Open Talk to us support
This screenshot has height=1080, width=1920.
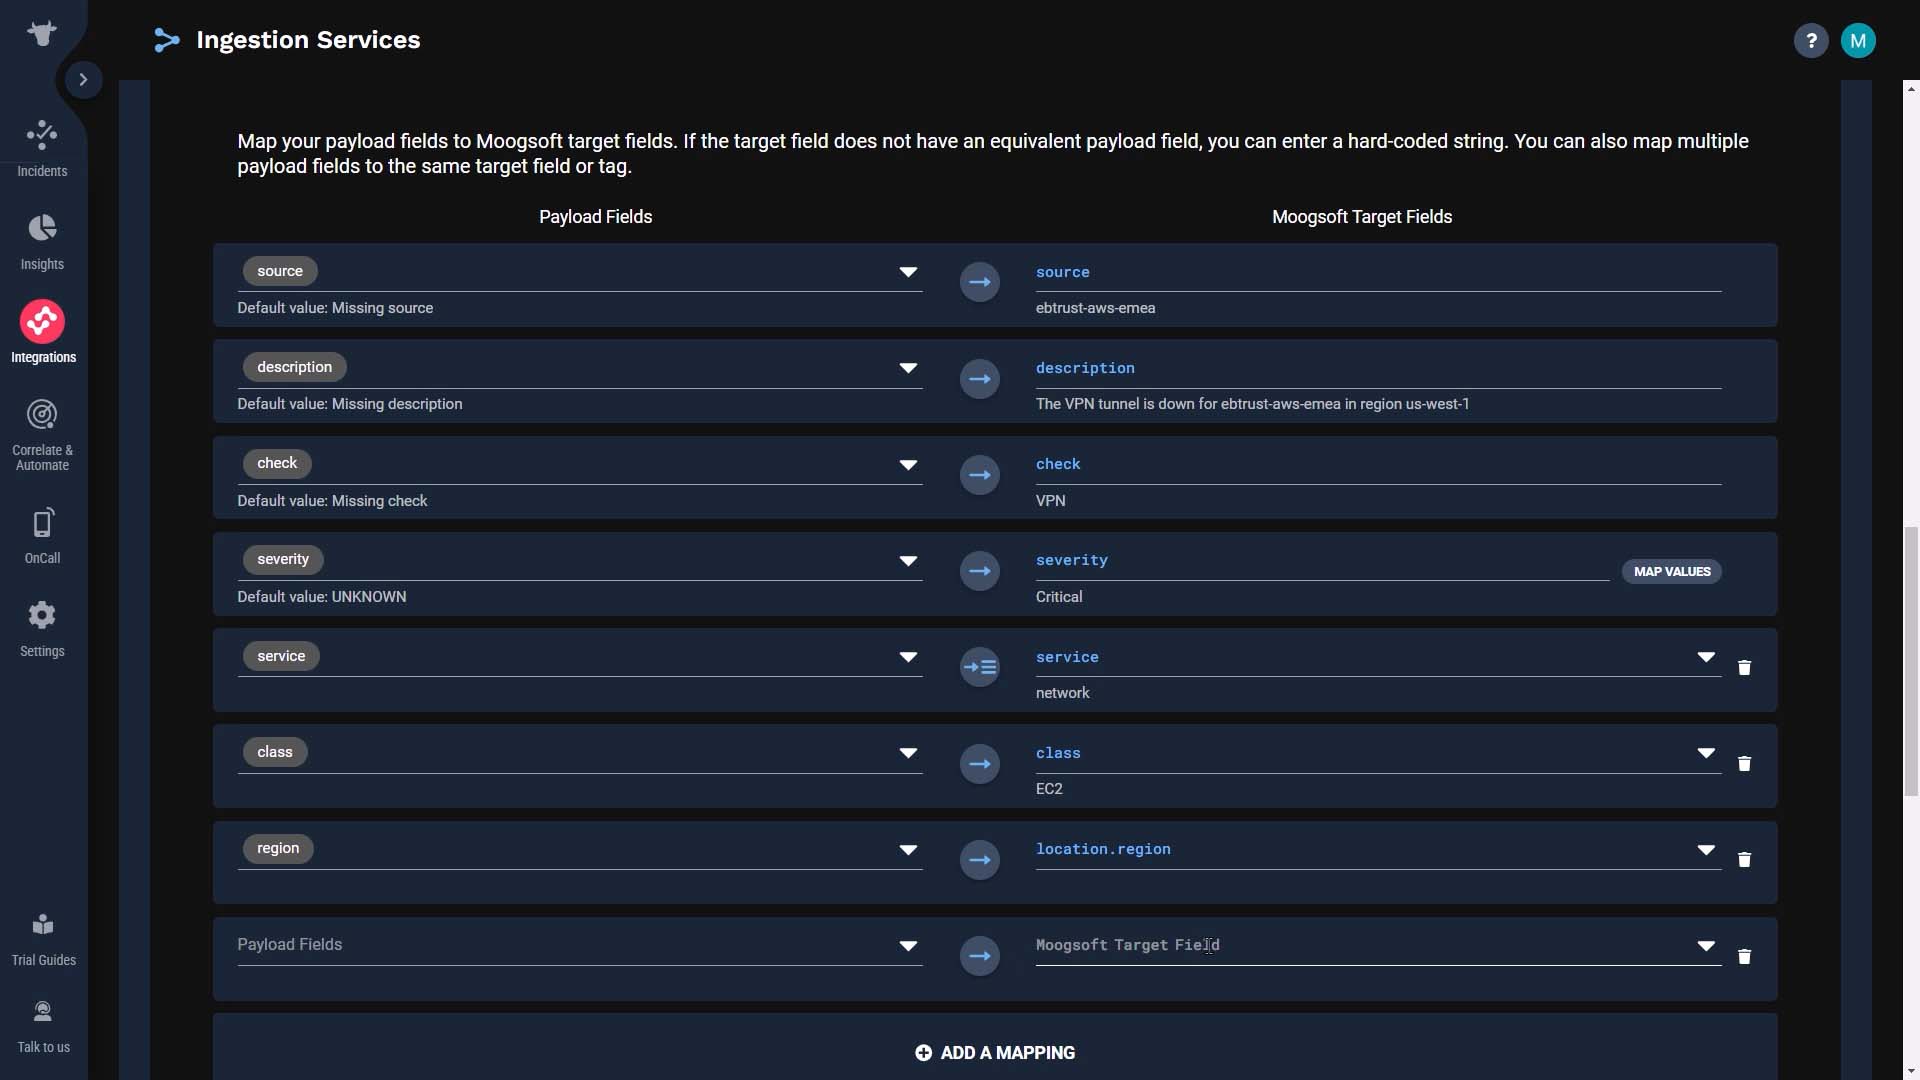click(x=43, y=1027)
